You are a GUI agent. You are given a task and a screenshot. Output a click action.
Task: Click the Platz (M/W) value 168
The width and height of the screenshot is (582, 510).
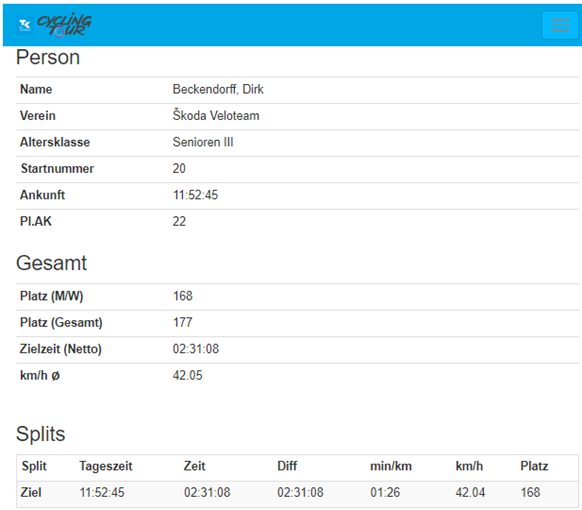tap(183, 296)
